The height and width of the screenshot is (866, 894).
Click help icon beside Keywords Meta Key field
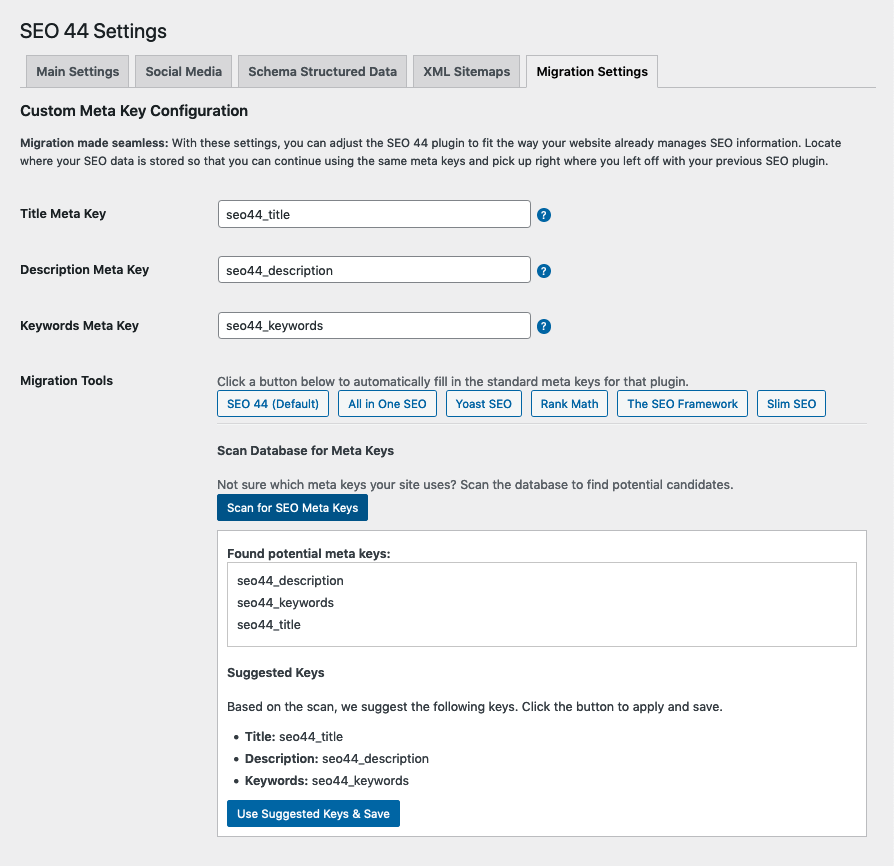(544, 326)
